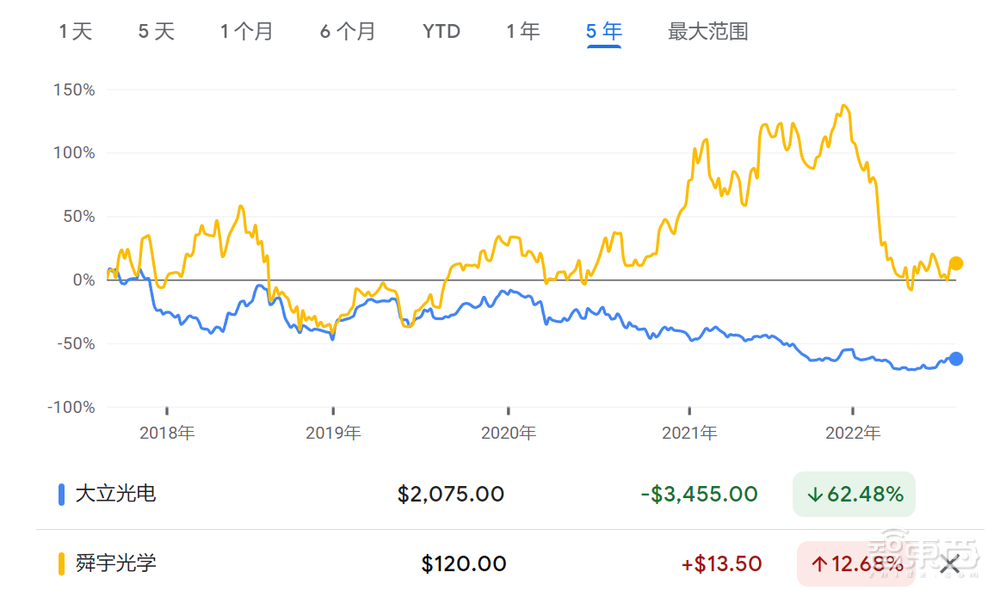The image size is (1000, 597).
Task: Select the 1年 time range
Action: 523,31
